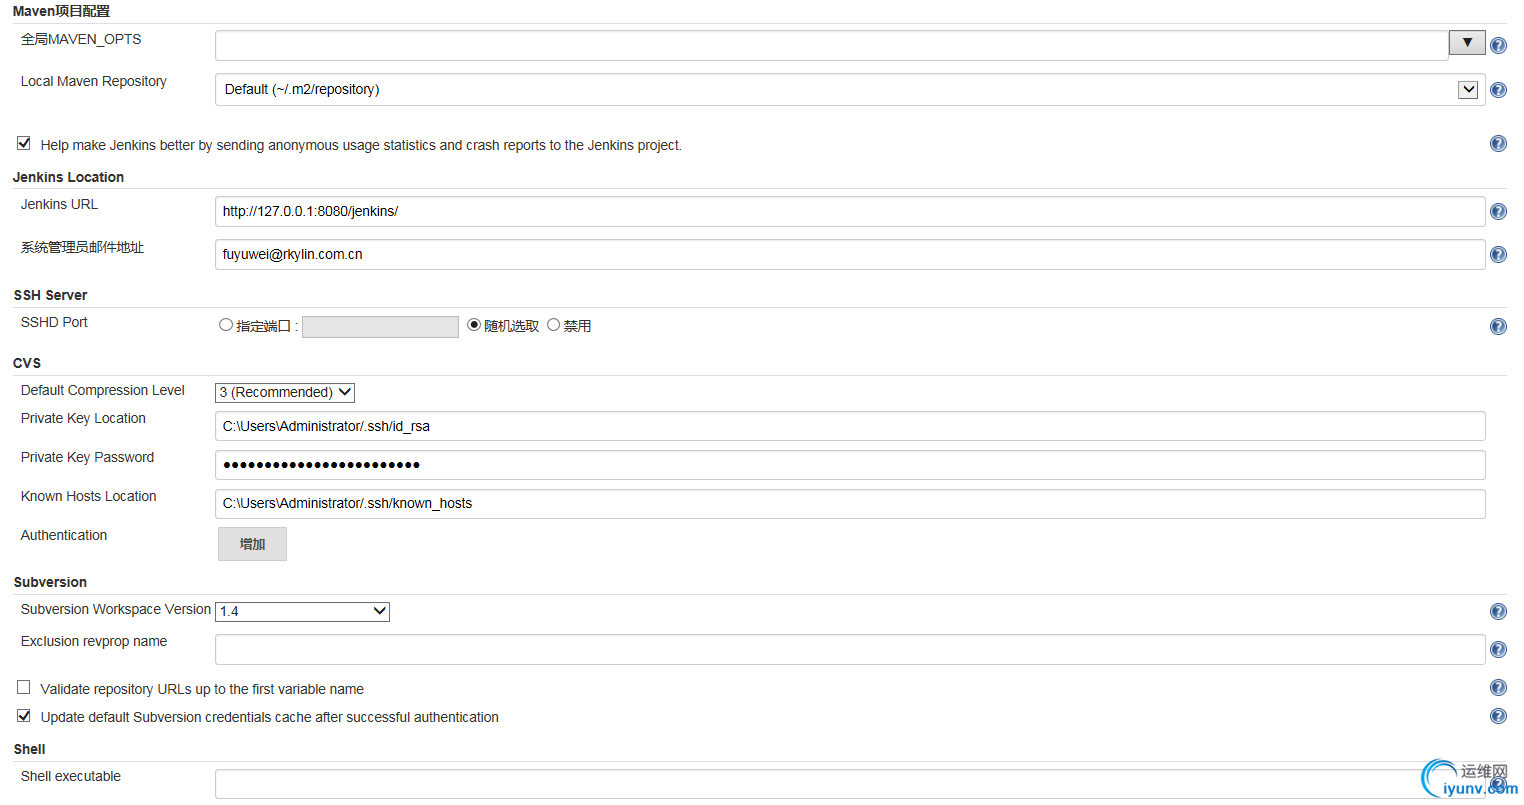The height and width of the screenshot is (805, 1524).
Task: Focus the 全局MAVEN_OPTS text field
Action: (832, 45)
